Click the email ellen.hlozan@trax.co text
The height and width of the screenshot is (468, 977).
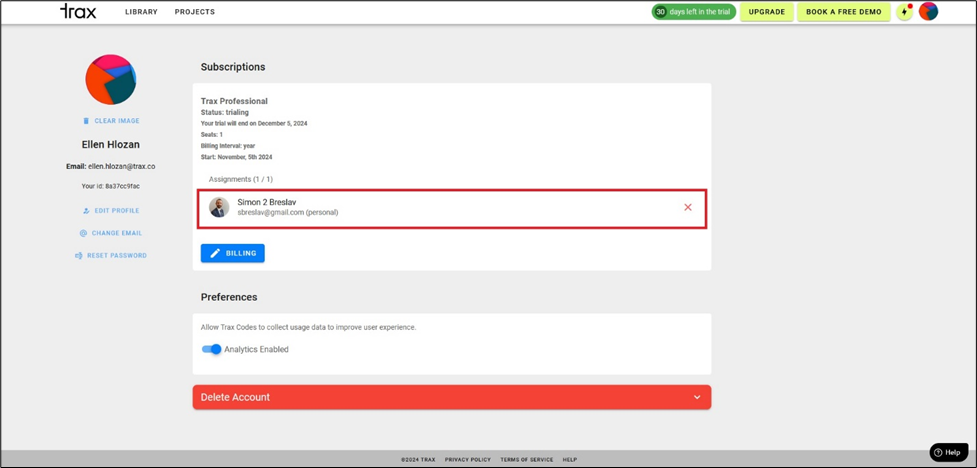pos(122,166)
